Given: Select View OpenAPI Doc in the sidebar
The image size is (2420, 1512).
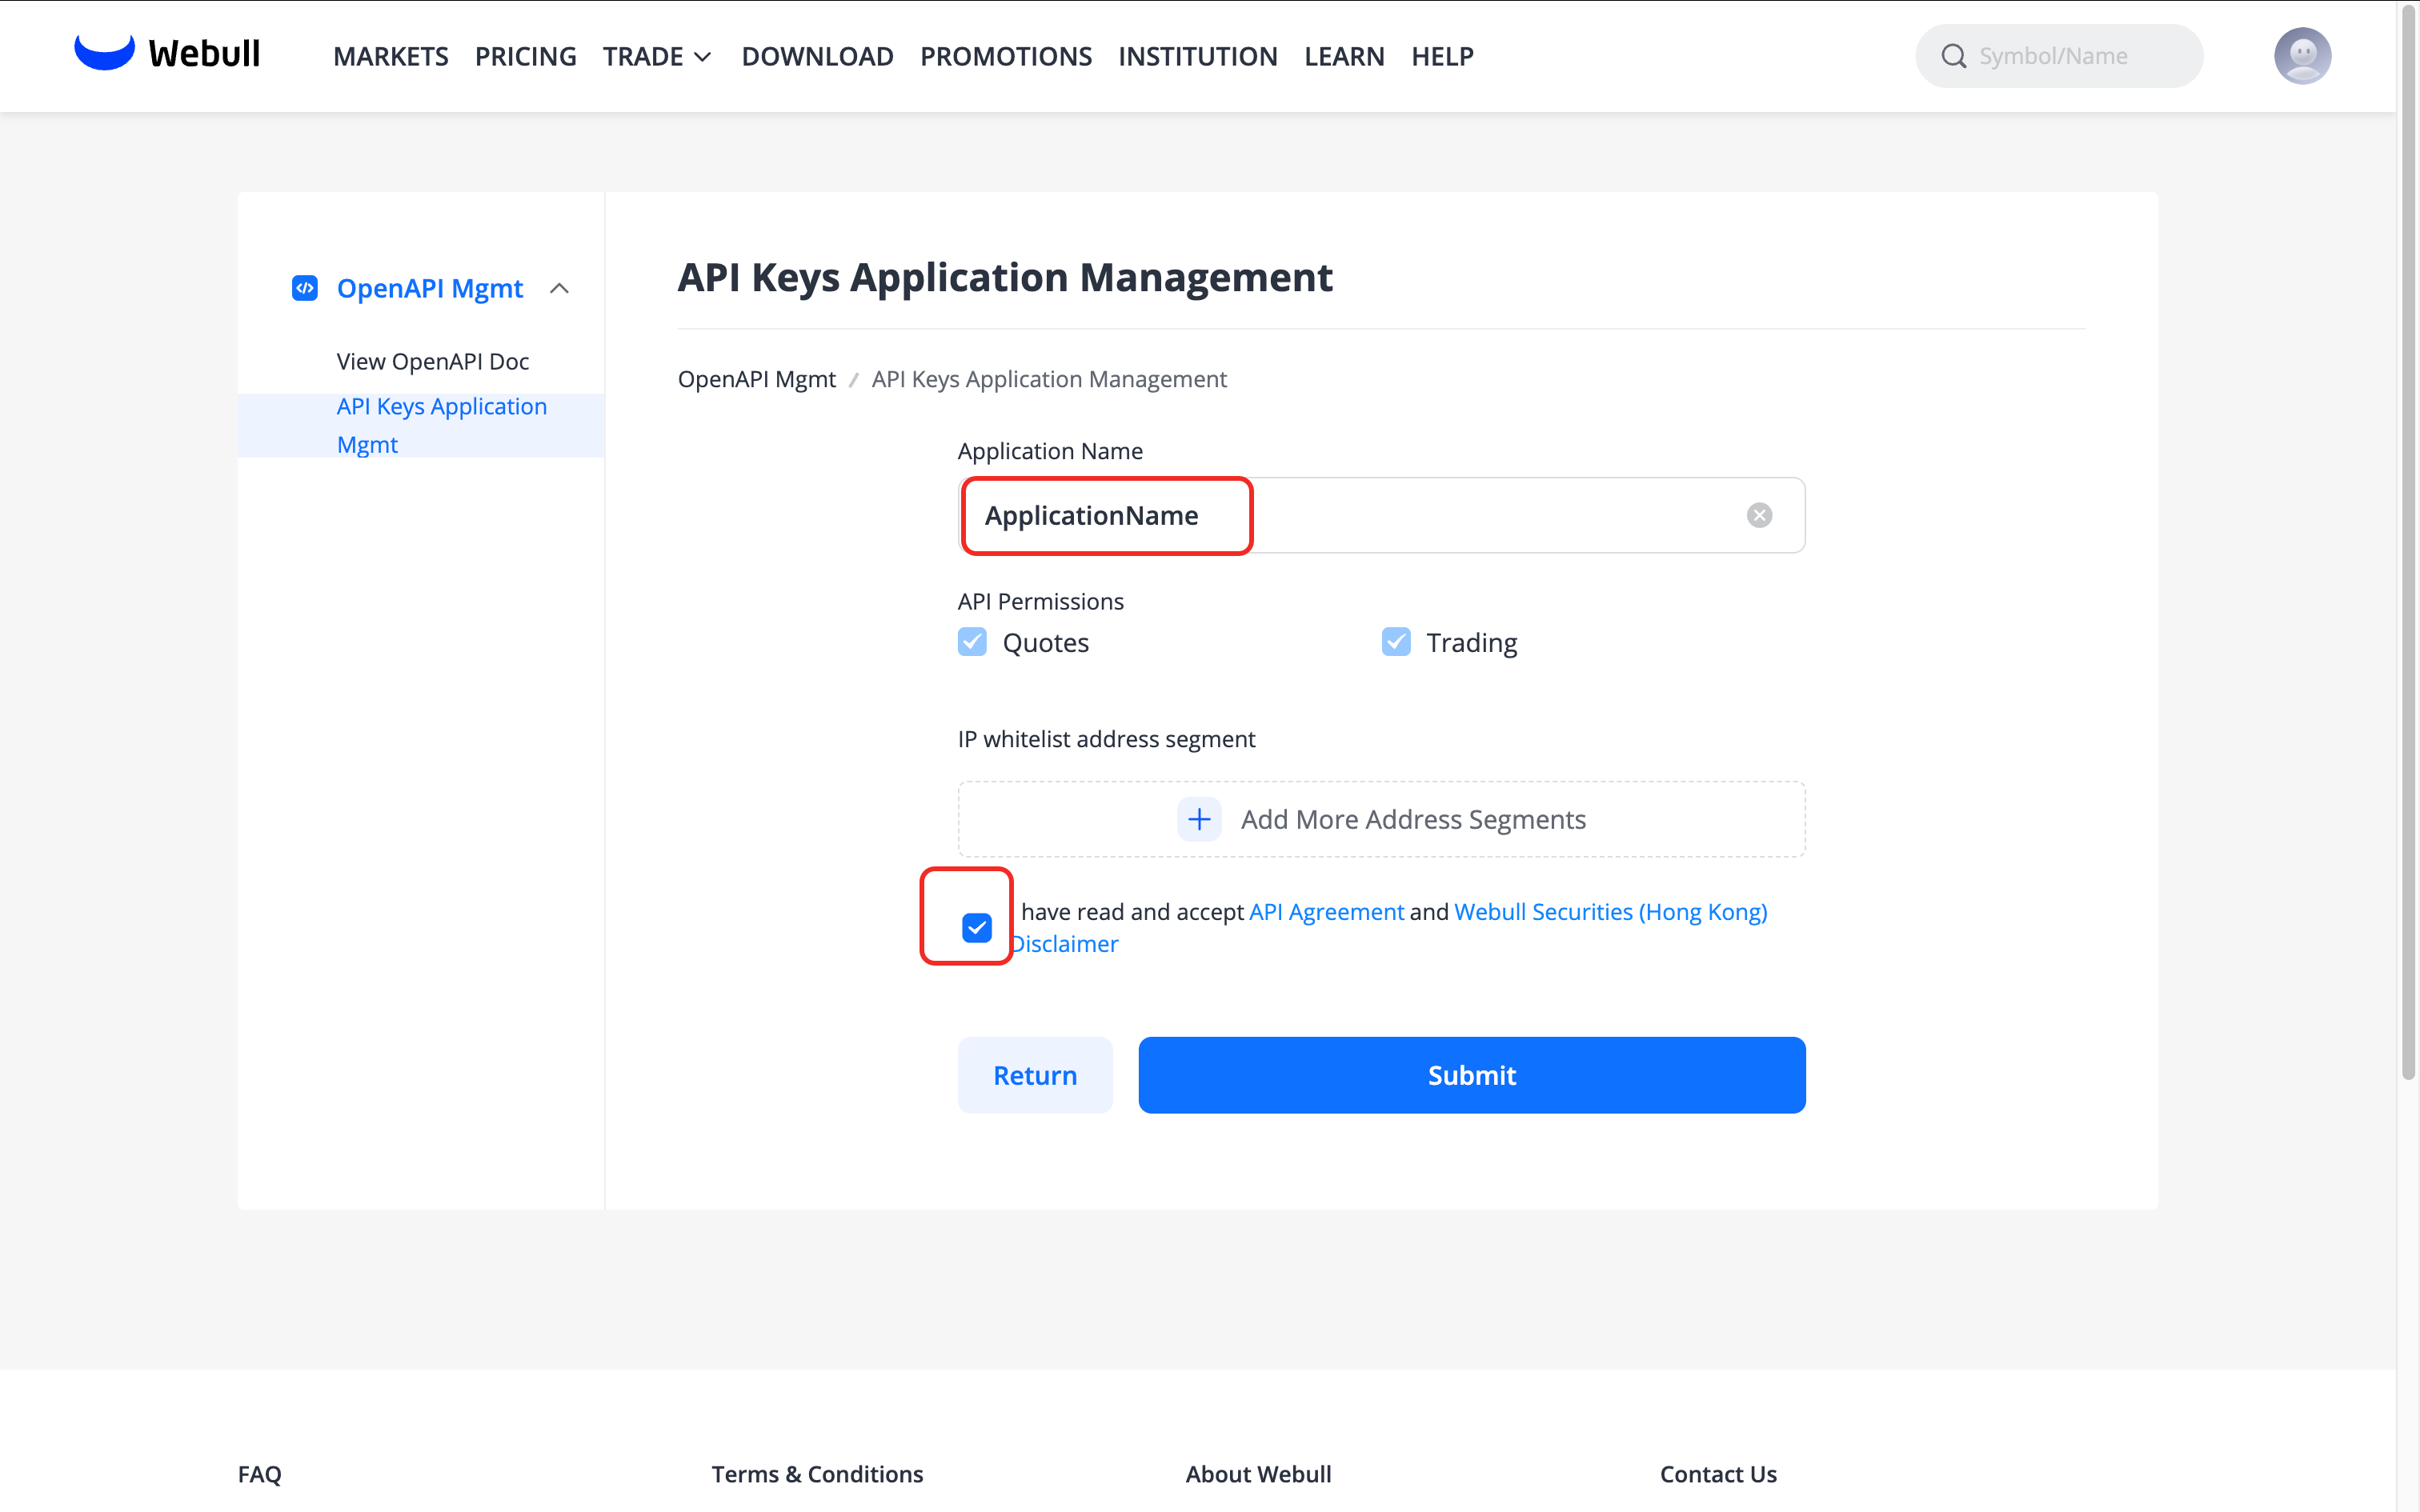Looking at the screenshot, I should click(432, 361).
